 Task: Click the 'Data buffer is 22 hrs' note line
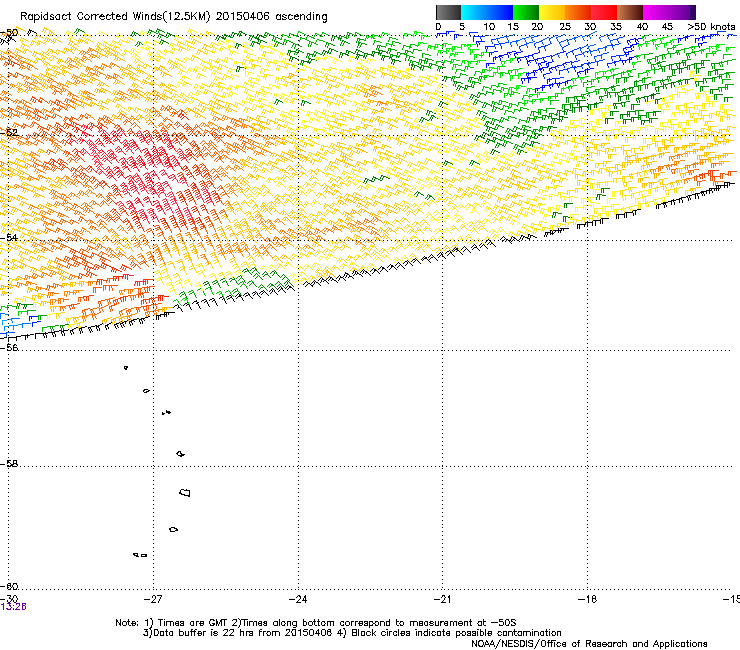click(x=352, y=633)
